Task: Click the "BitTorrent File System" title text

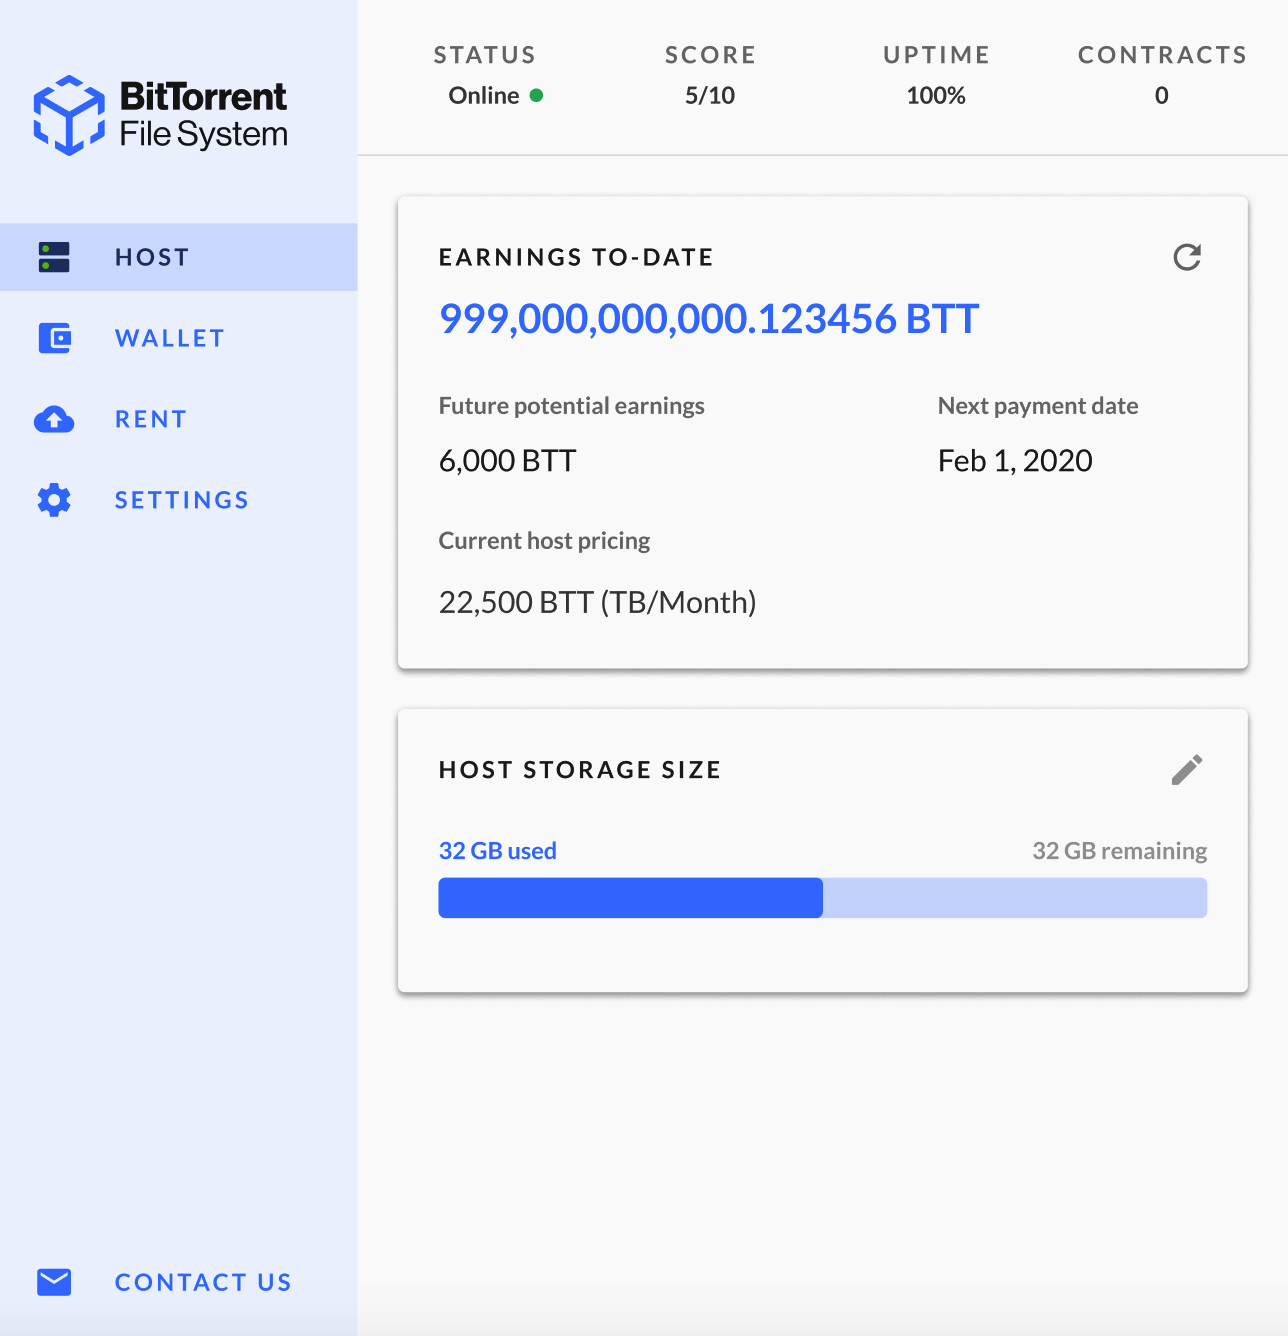Action: point(204,115)
